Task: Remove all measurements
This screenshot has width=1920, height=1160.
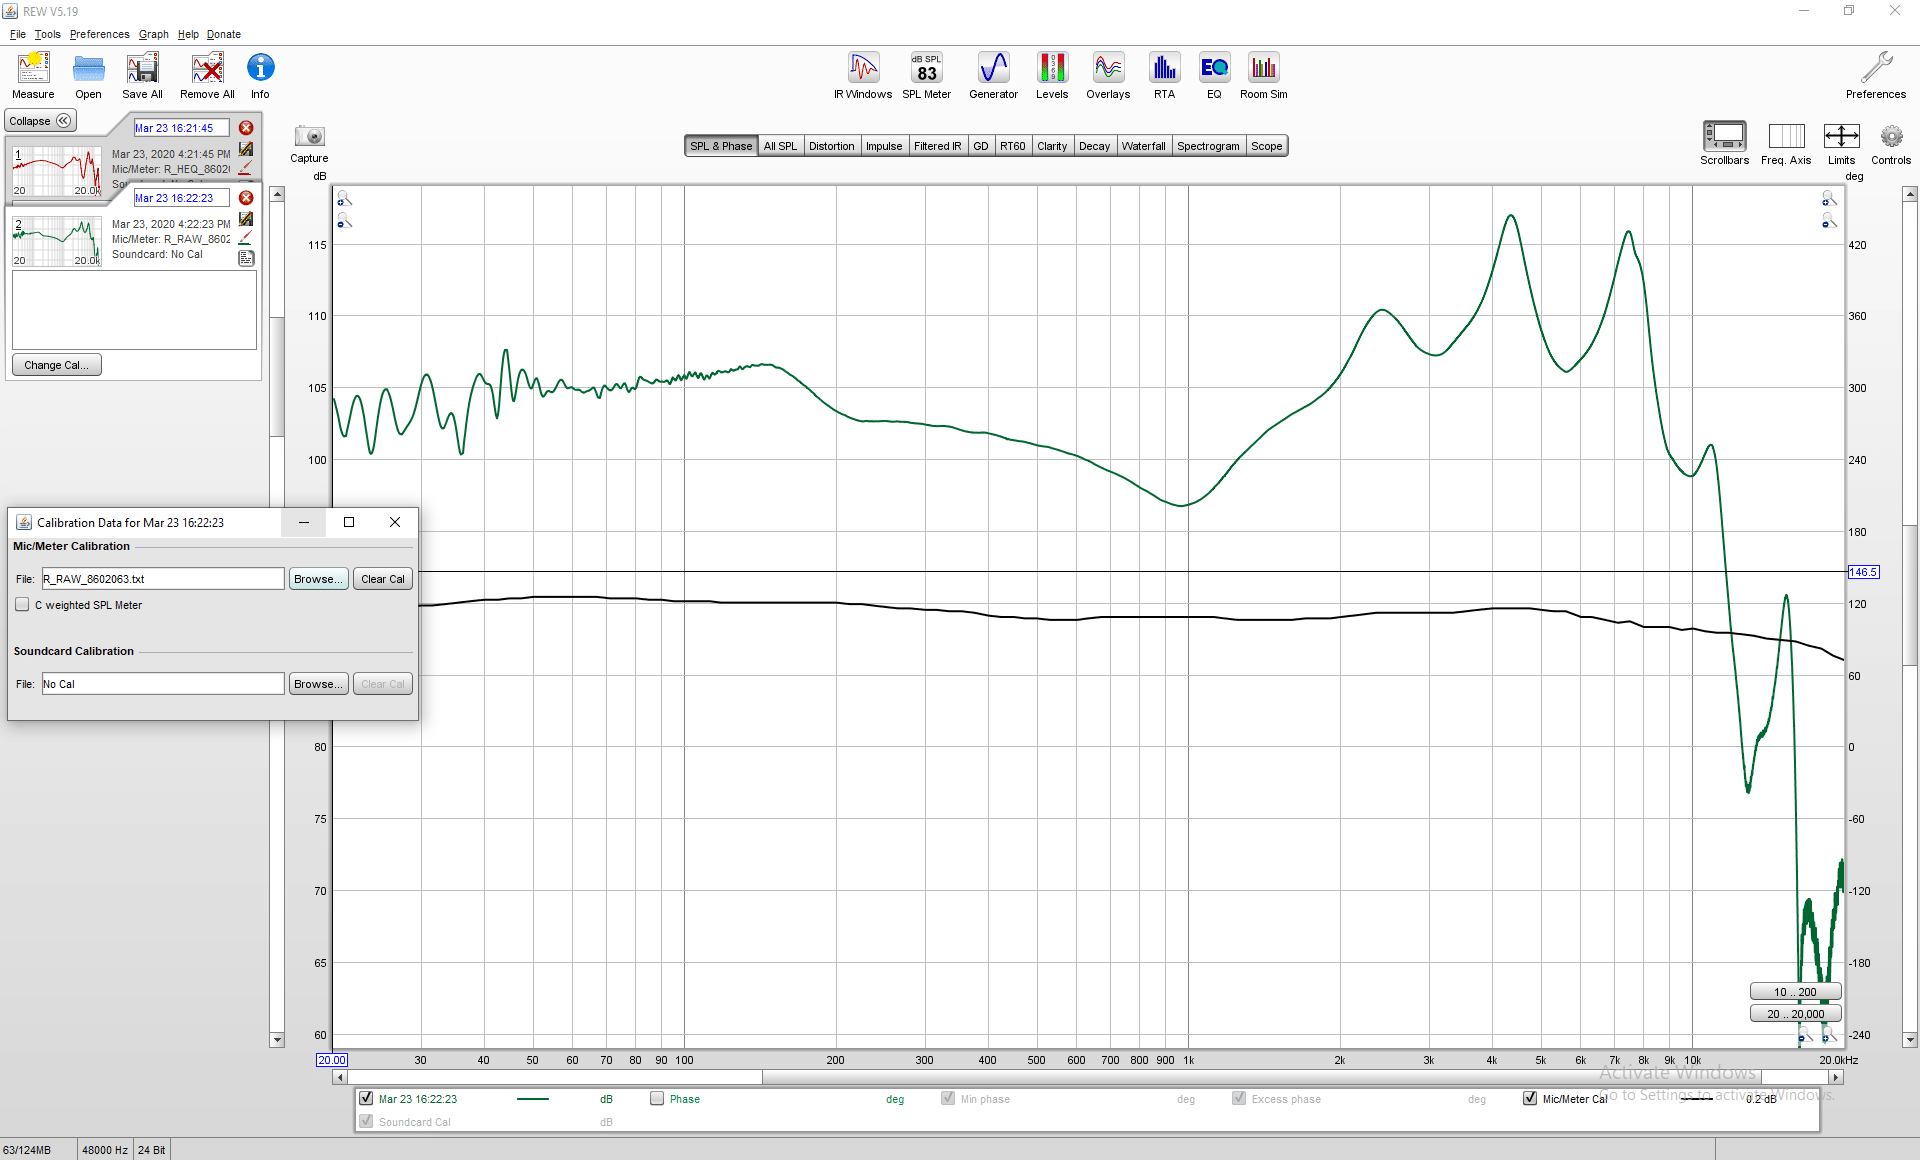Action: [207, 76]
